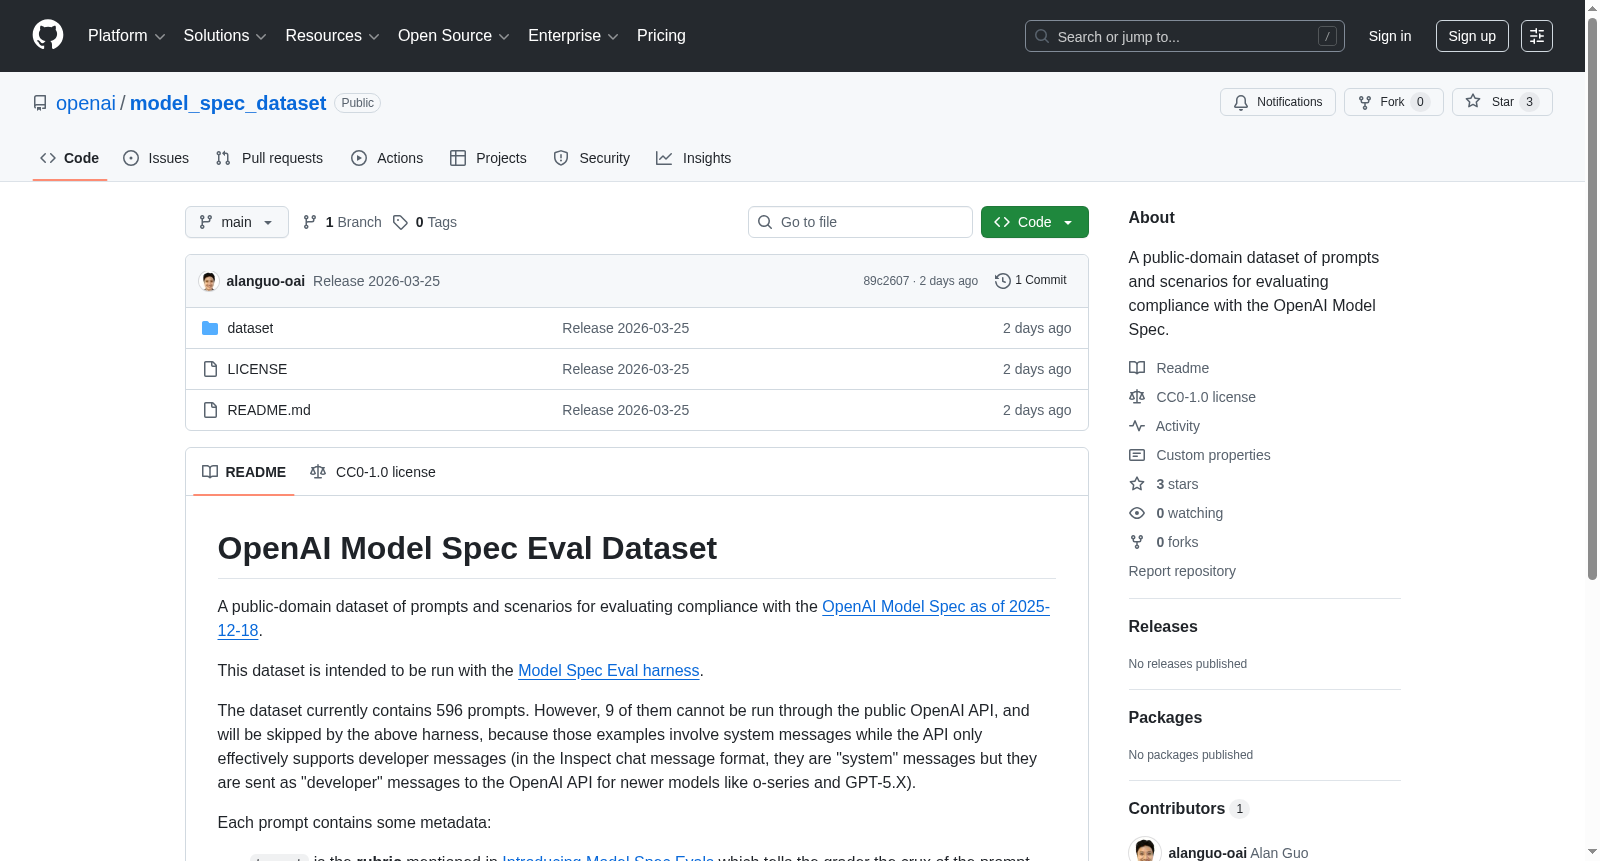The width and height of the screenshot is (1600, 861).
Task: Open the Insights tab
Action: [x=693, y=158]
